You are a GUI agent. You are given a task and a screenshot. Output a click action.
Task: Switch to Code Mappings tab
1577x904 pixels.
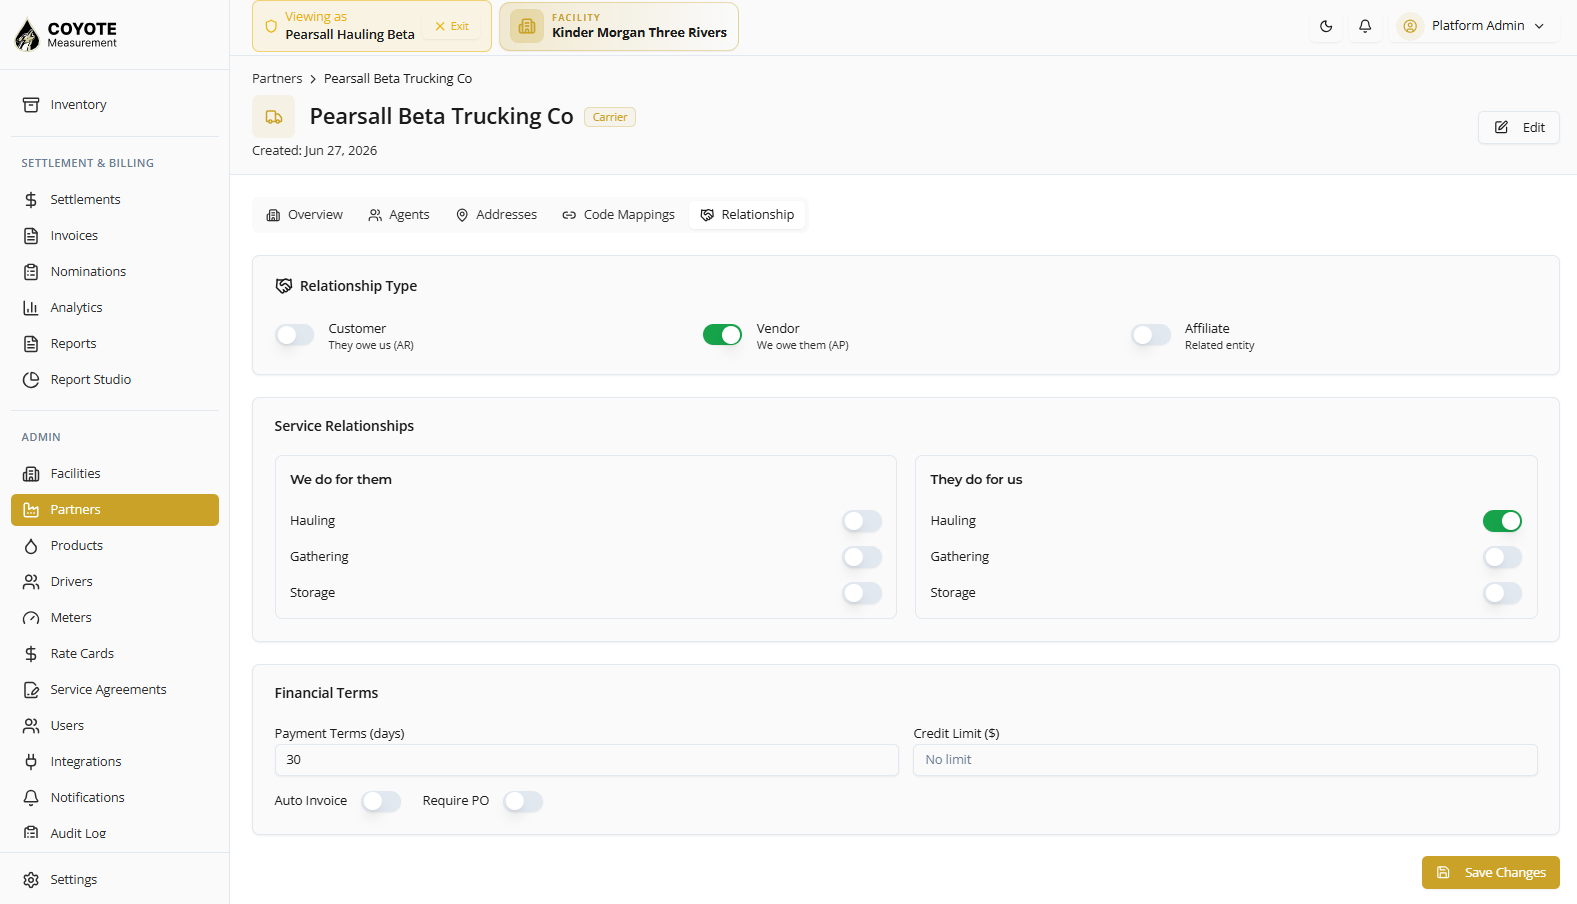[618, 215]
